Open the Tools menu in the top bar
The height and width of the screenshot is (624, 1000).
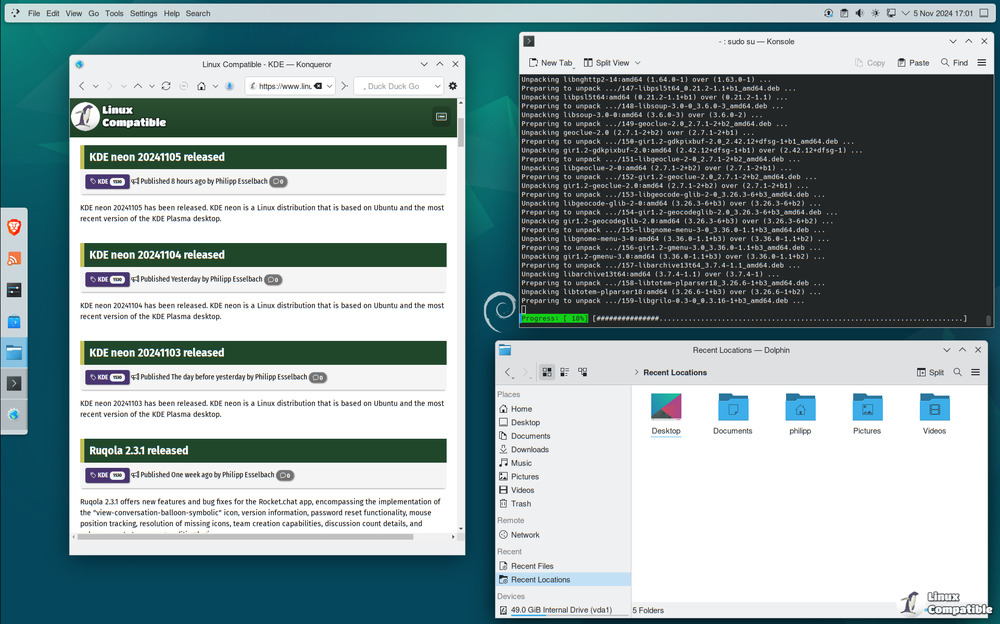[x=114, y=13]
